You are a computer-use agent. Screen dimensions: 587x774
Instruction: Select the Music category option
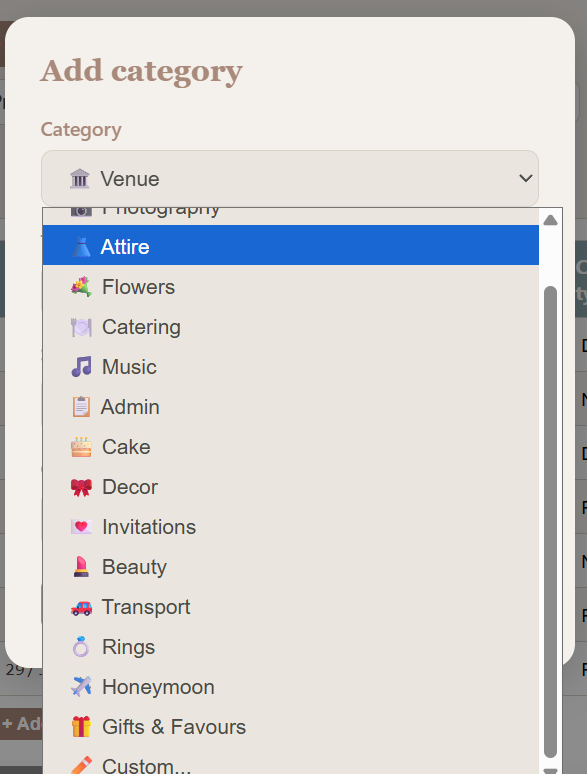(x=291, y=367)
